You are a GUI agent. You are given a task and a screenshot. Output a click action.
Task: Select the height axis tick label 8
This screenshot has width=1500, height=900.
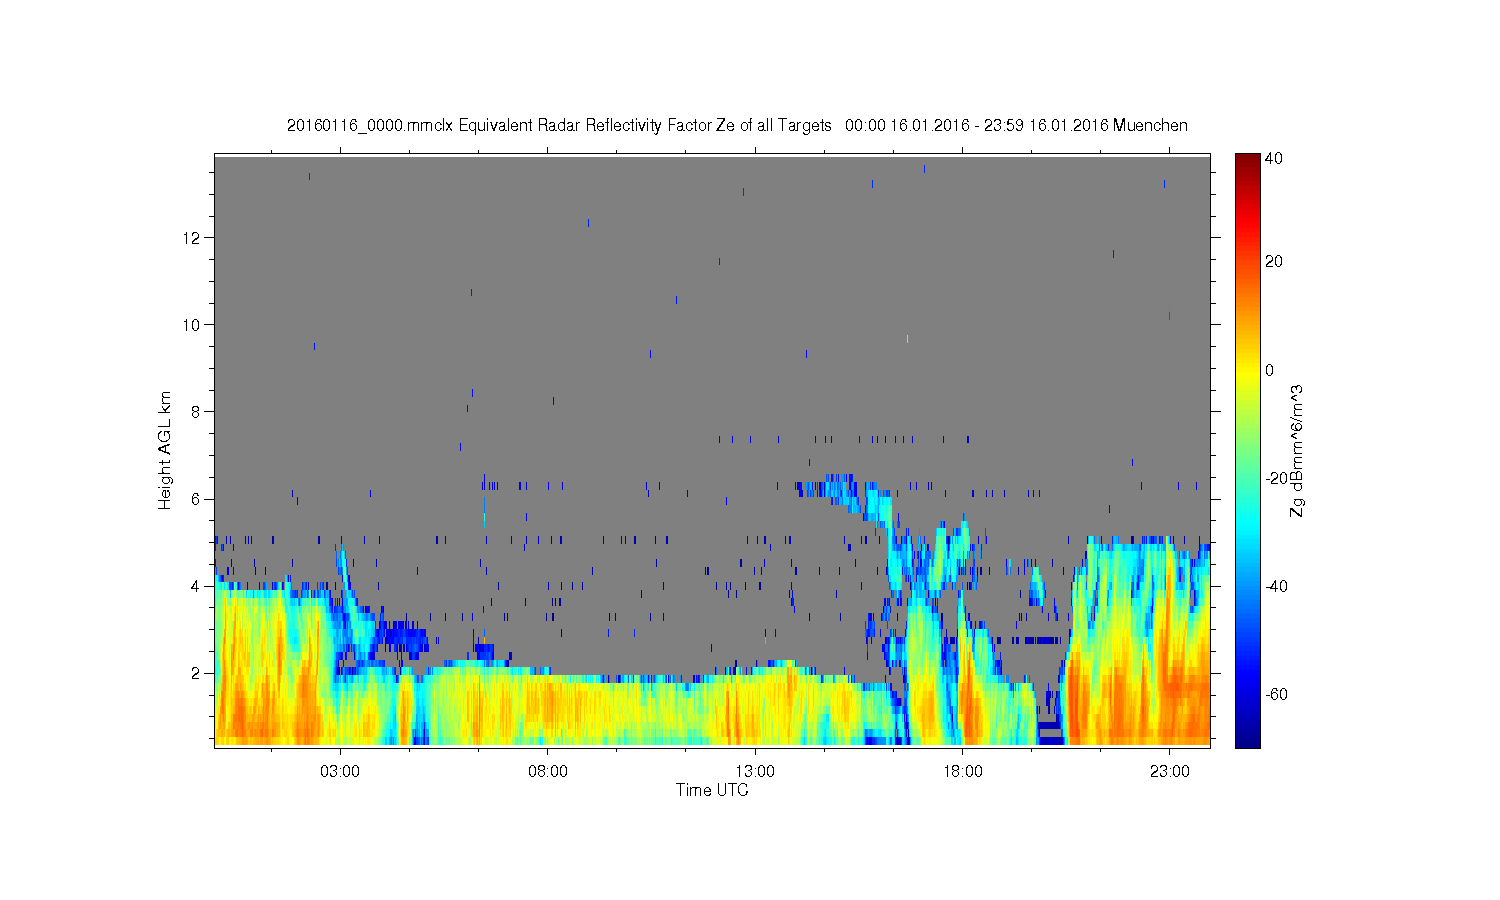point(196,412)
